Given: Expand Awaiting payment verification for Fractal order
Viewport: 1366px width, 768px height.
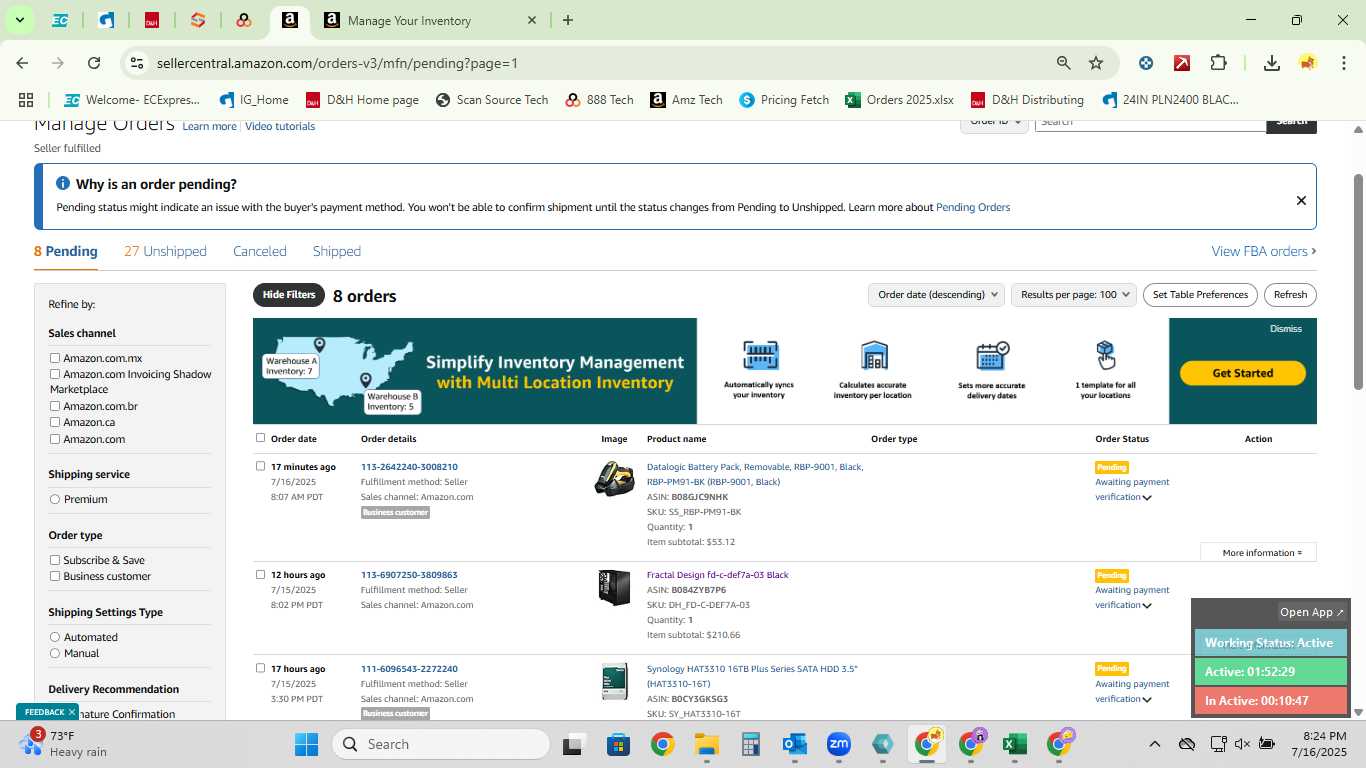Looking at the screenshot, I should pyautogui.click(x=1147, y=605).
